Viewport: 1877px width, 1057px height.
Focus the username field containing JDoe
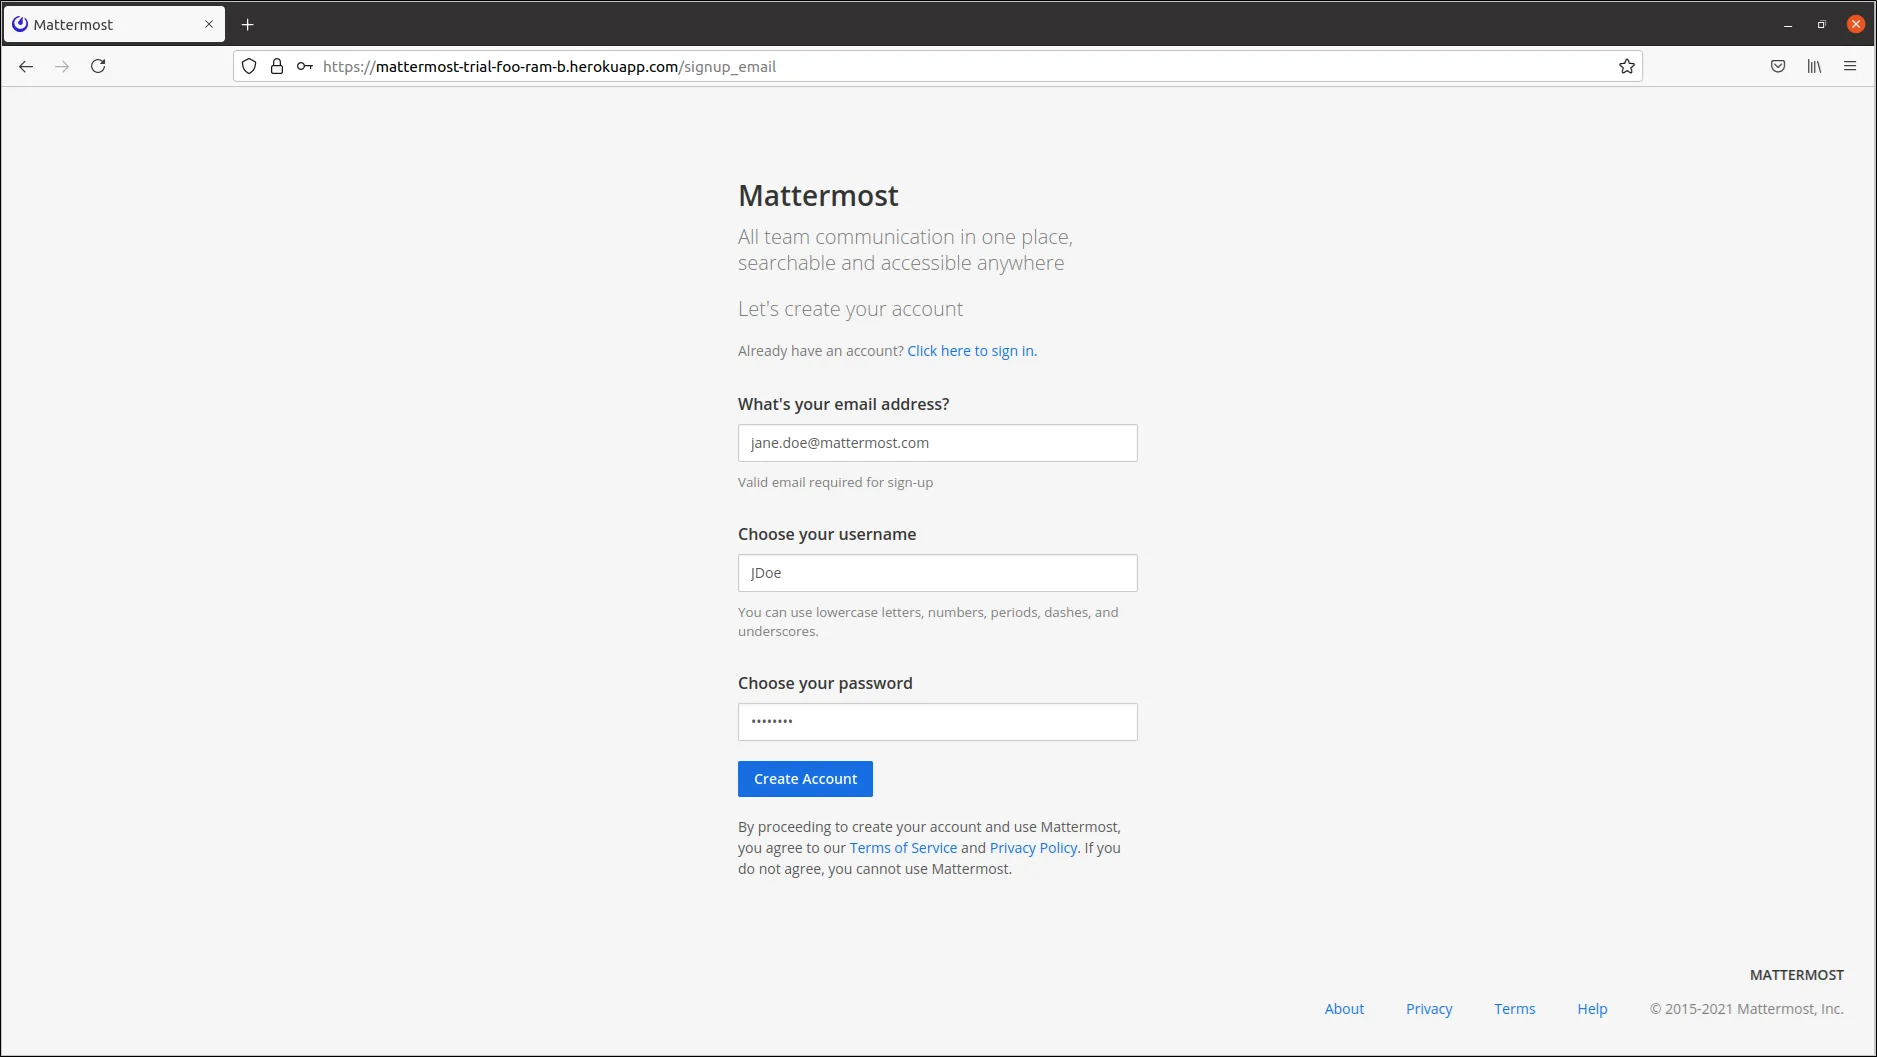pyautogui.click(x=937, y=573)
